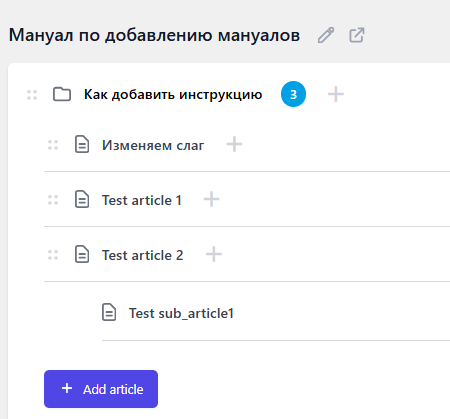Click plus icon next to Test article 2
The height and width of the screenshot is (419, 450).
click(214, 254)
